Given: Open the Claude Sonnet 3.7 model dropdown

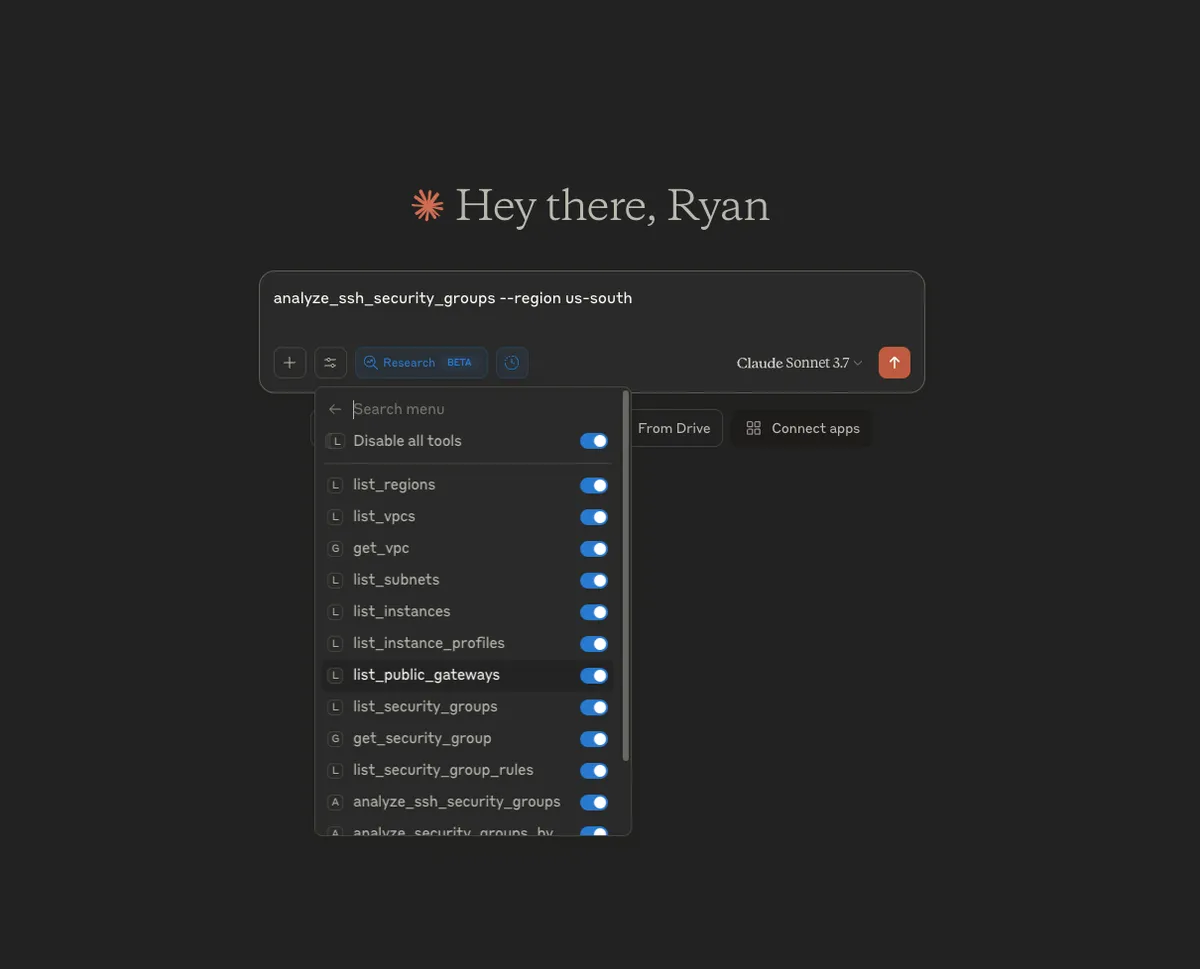Looking at the screenshot, I should pos(799,363).
